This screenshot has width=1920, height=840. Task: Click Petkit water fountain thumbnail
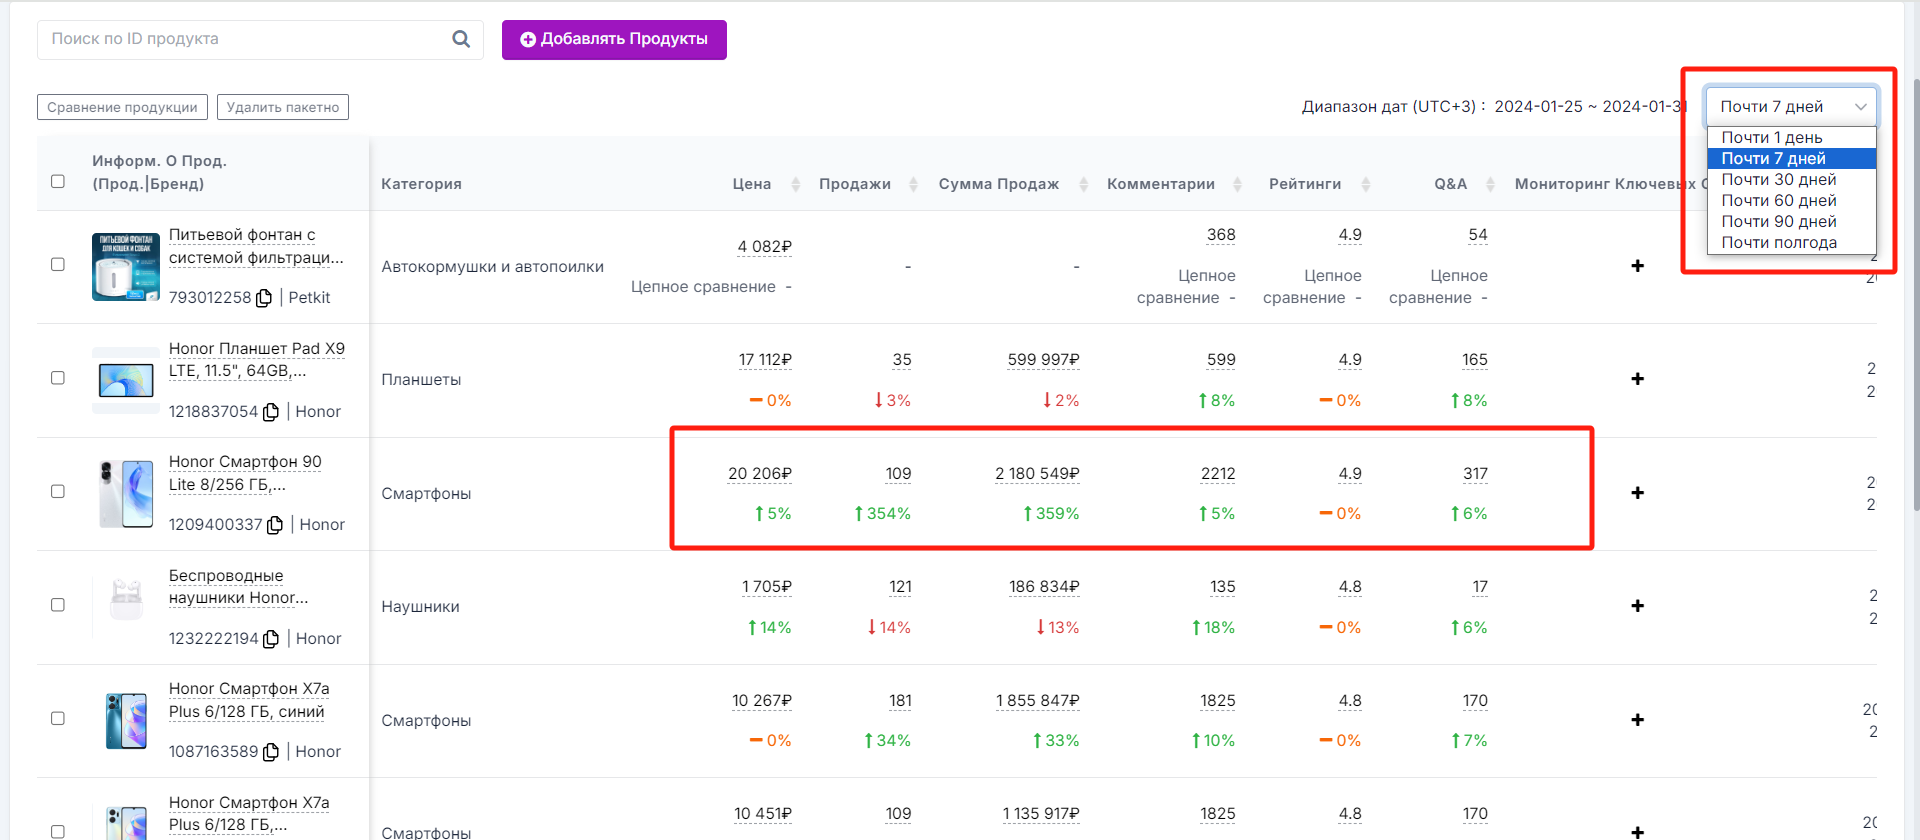pyautogui.click(x=126, y=266)
